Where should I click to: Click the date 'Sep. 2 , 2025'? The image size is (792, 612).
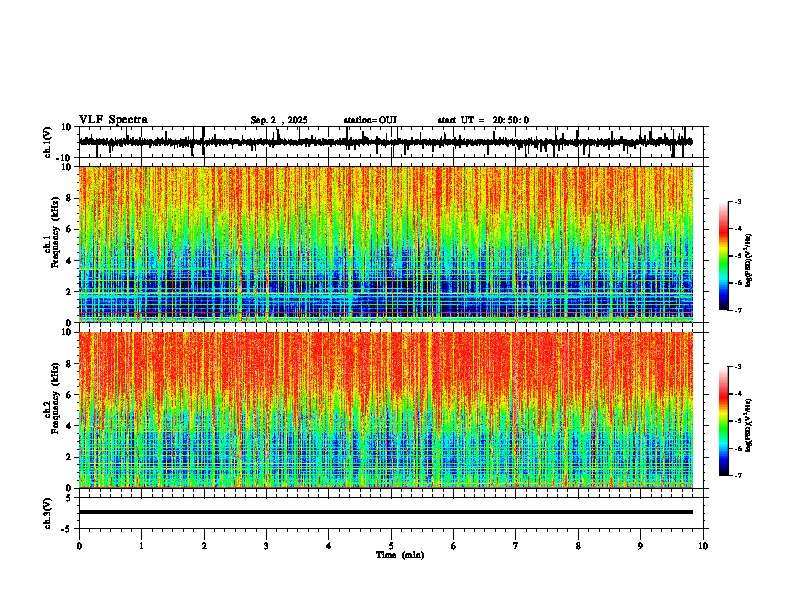point(279,120)
